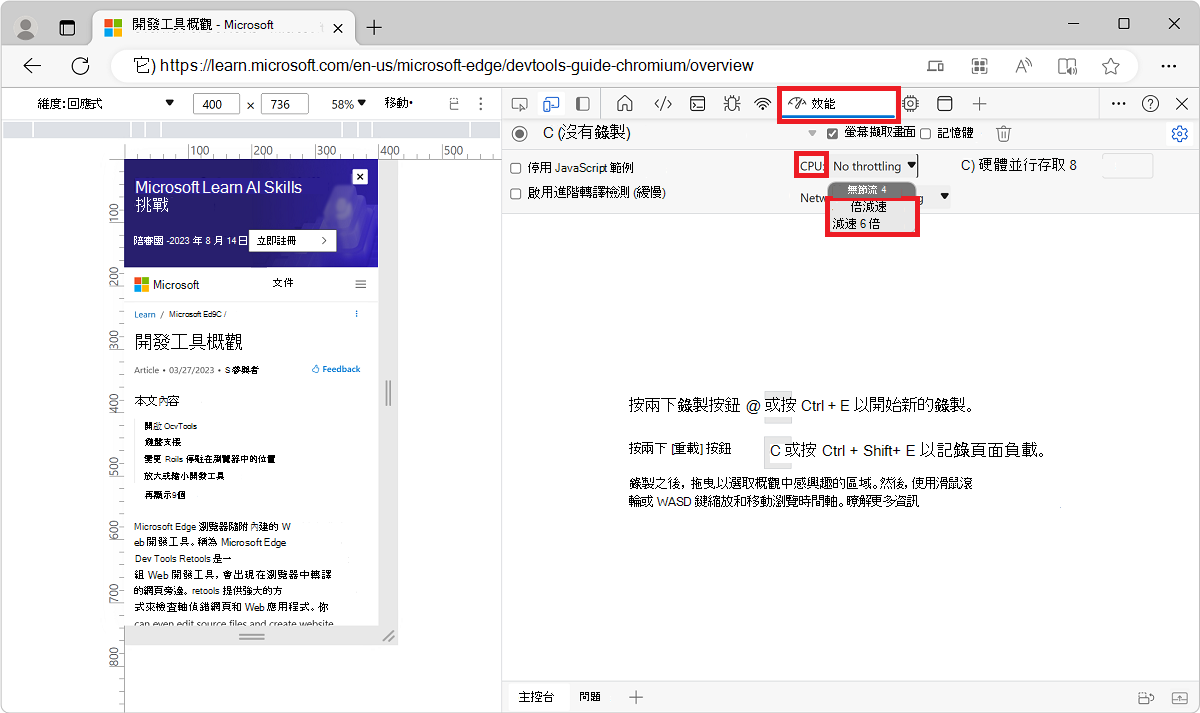Click the network conditions wifi icon
Viewport: 1200px width, 713px height.
[x=763, y=103]
